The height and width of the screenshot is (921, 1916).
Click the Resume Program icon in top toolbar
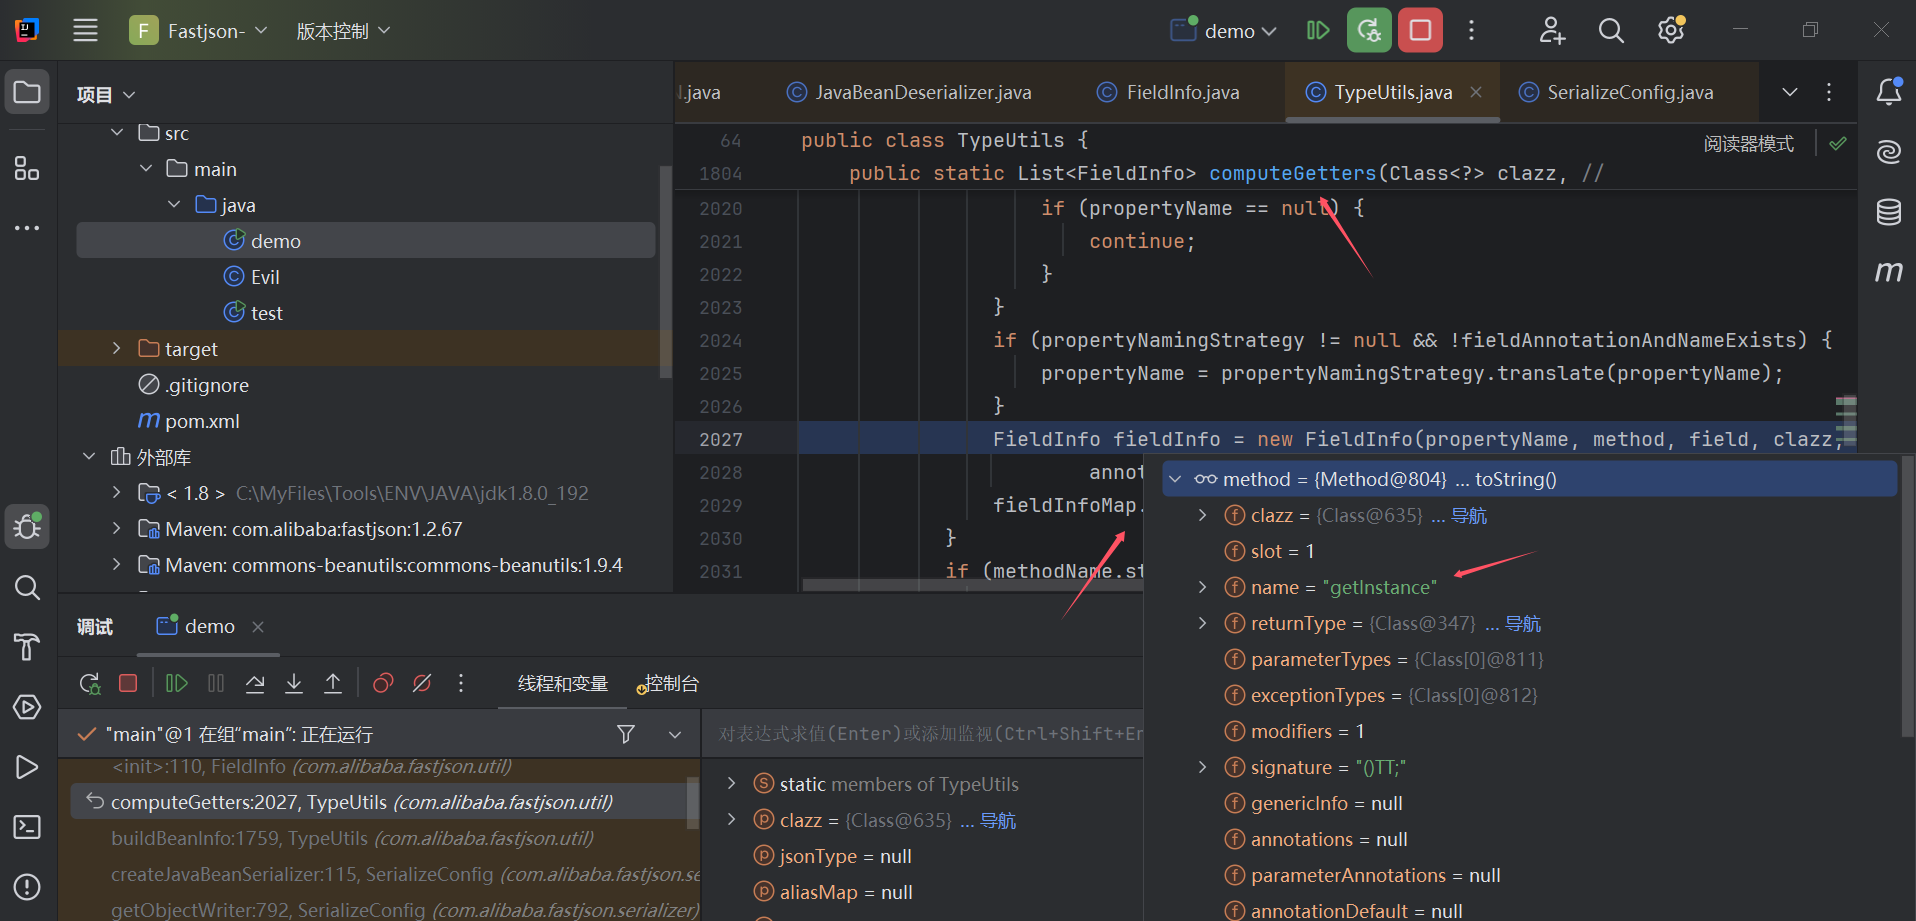coord(1318,30)
